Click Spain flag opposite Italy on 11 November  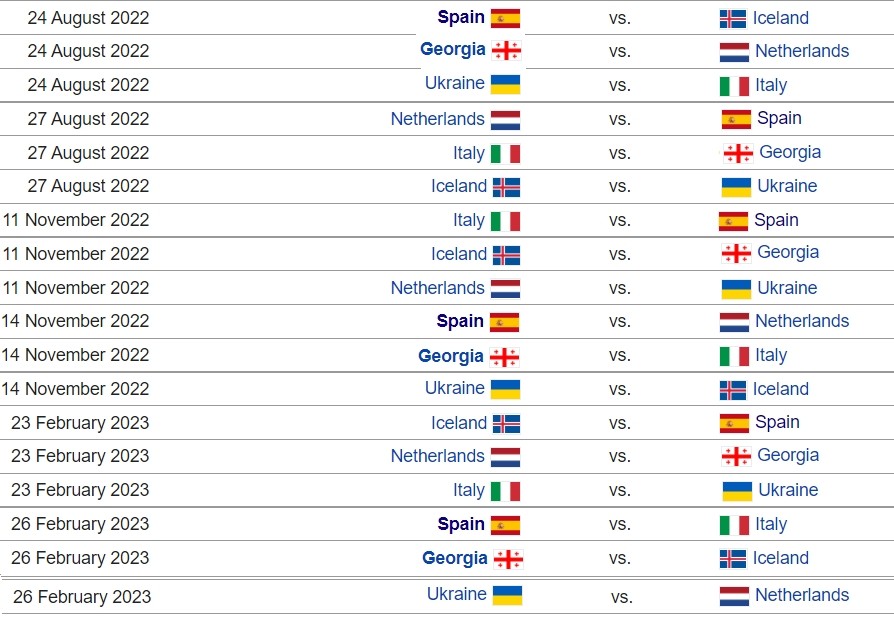coord(733,221)
